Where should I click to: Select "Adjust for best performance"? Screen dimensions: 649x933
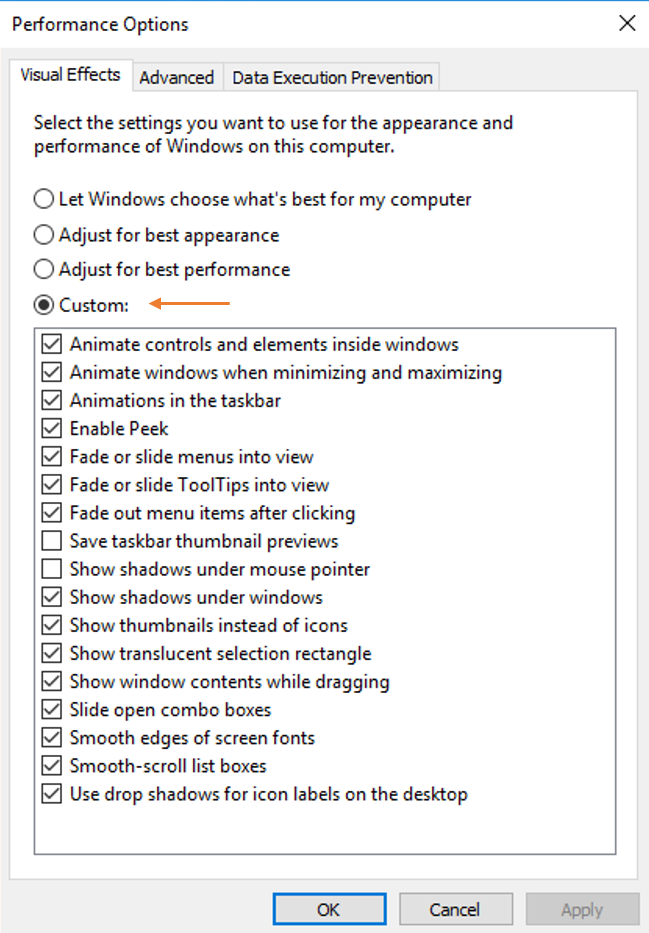coord(43,269)
